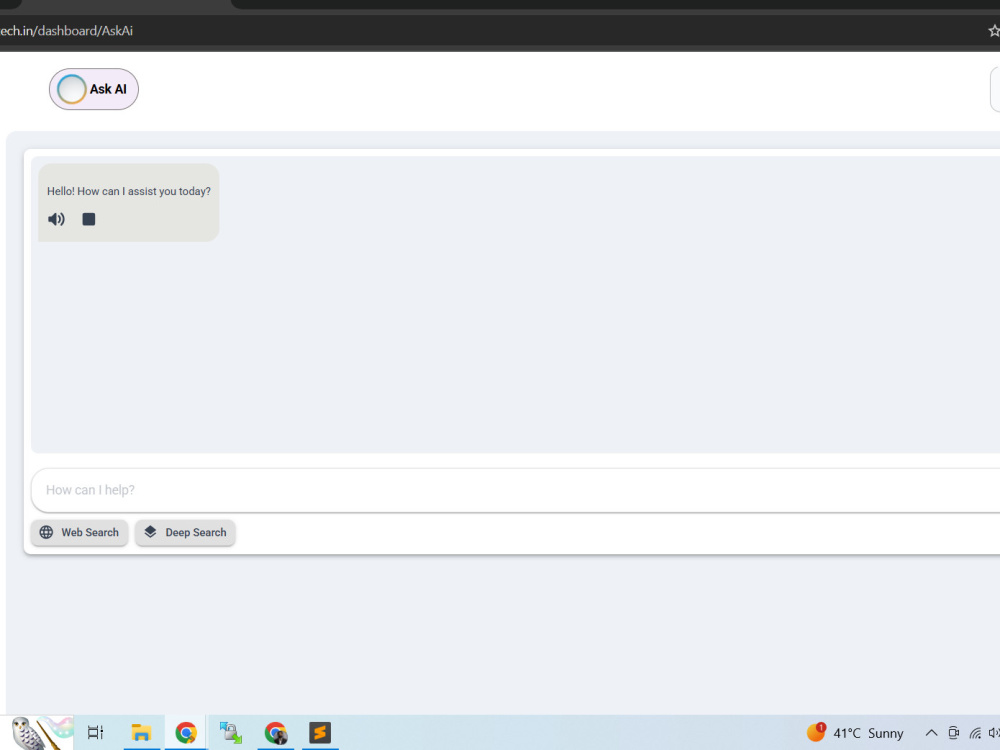Click the 'Hello! How can I assist you today?' message
The height and width of the screenshot is (750, 1000).
[x=129, y=191]
